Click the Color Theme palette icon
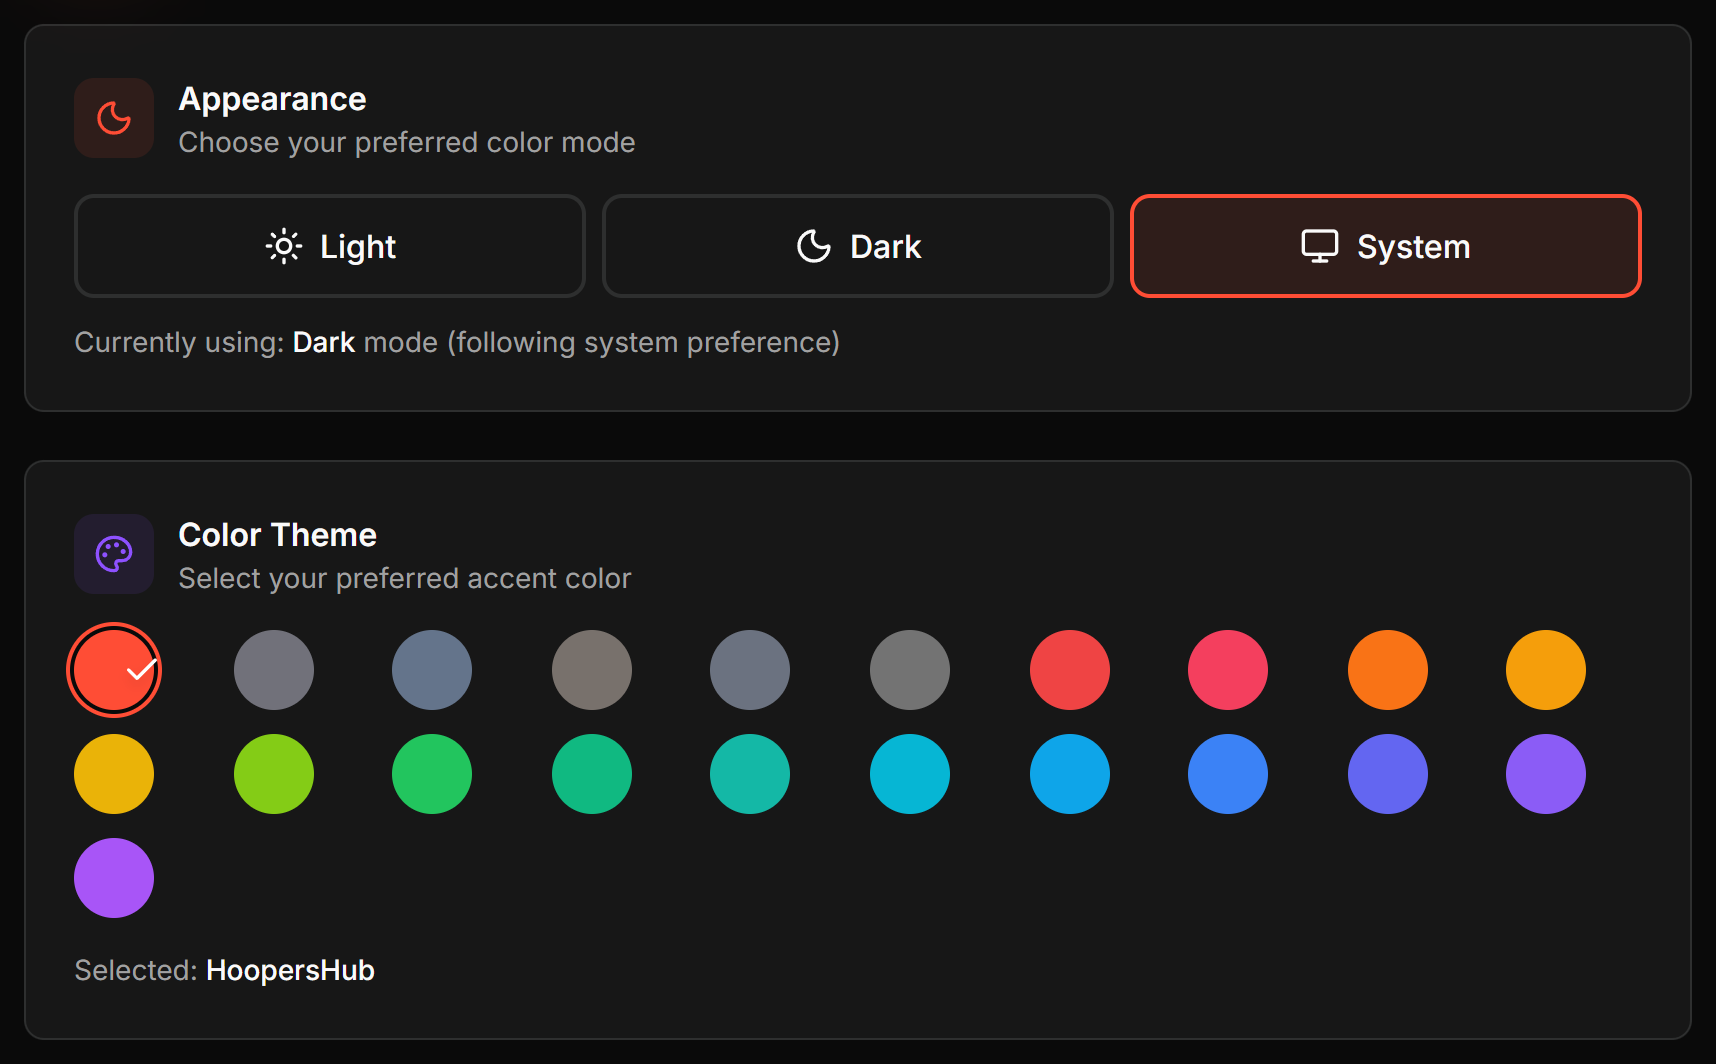The width and height of the screenshot is (1716, 1064). (x=114, y=554)
